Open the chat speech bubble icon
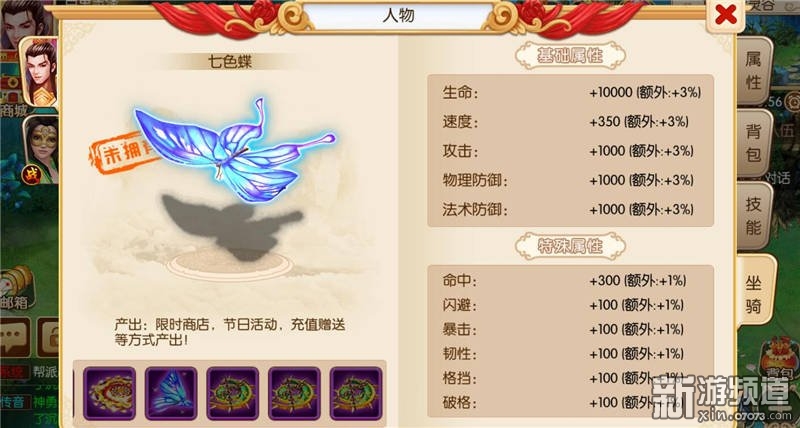The width and height of the screenshot is (800, 428). (x=14, y=337)
